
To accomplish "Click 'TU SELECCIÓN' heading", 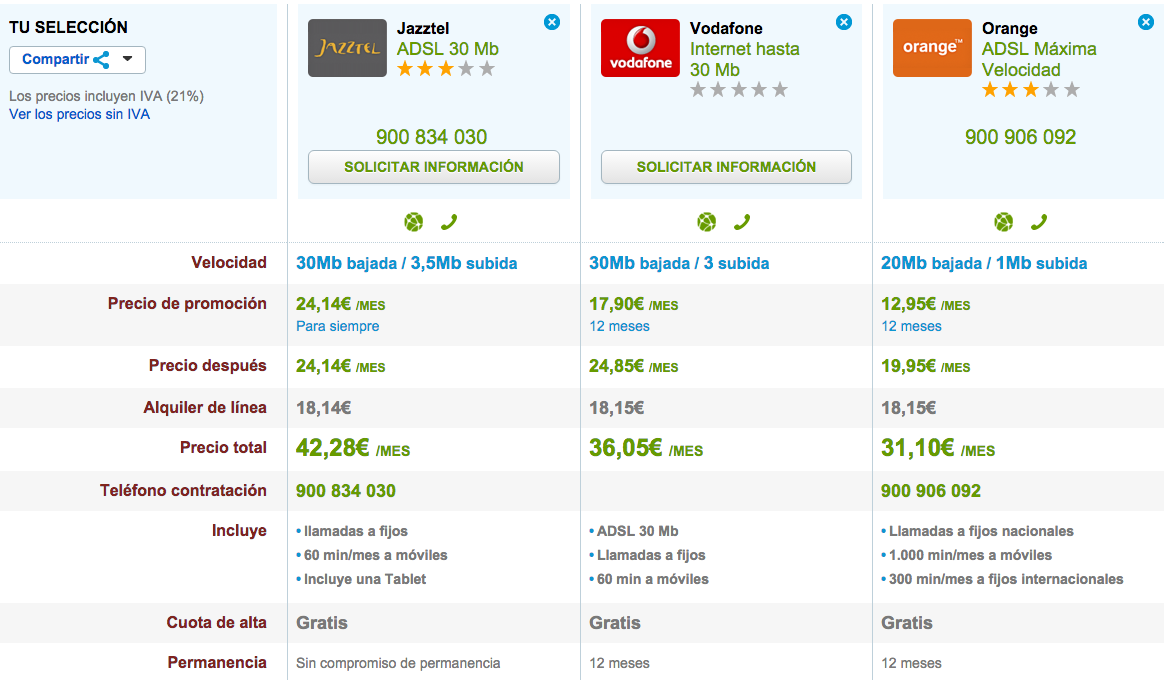I will 68,27.
